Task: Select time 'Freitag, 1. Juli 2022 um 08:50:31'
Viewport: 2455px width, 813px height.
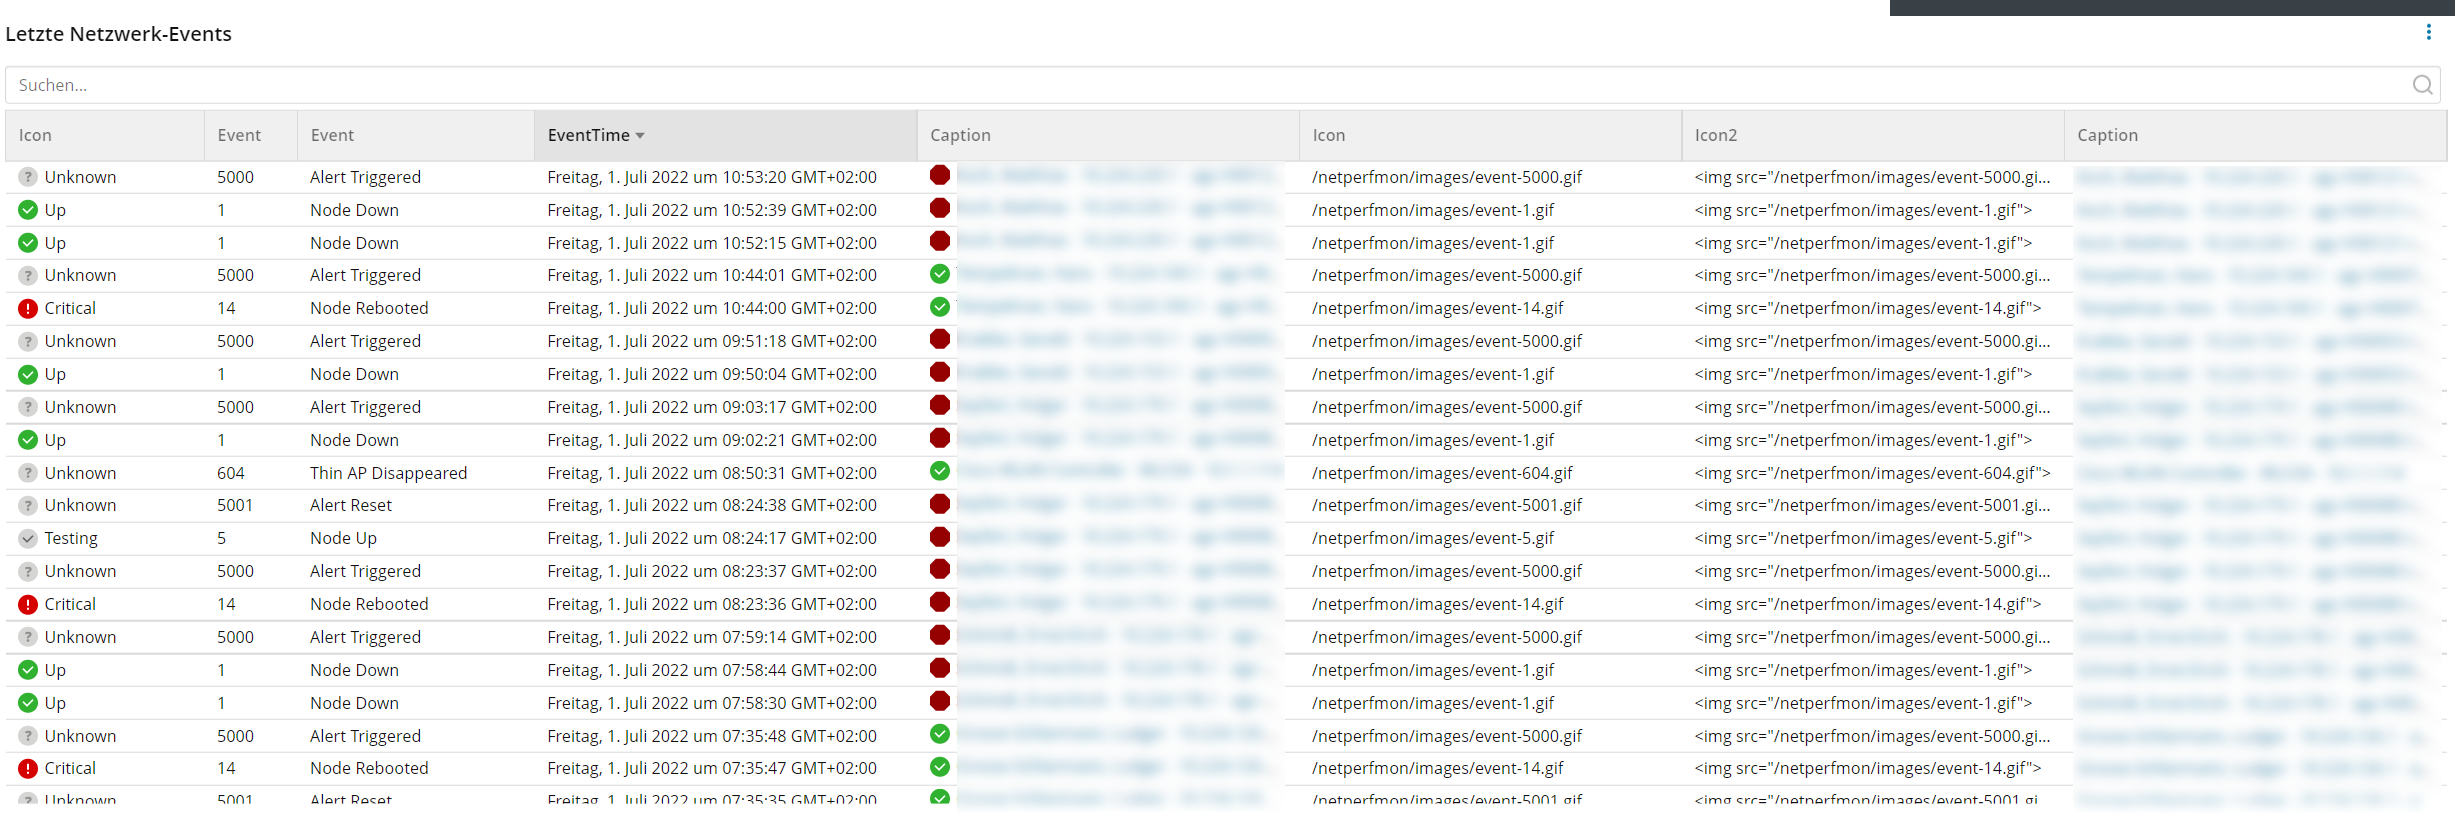Action: [x=712, y=473]
